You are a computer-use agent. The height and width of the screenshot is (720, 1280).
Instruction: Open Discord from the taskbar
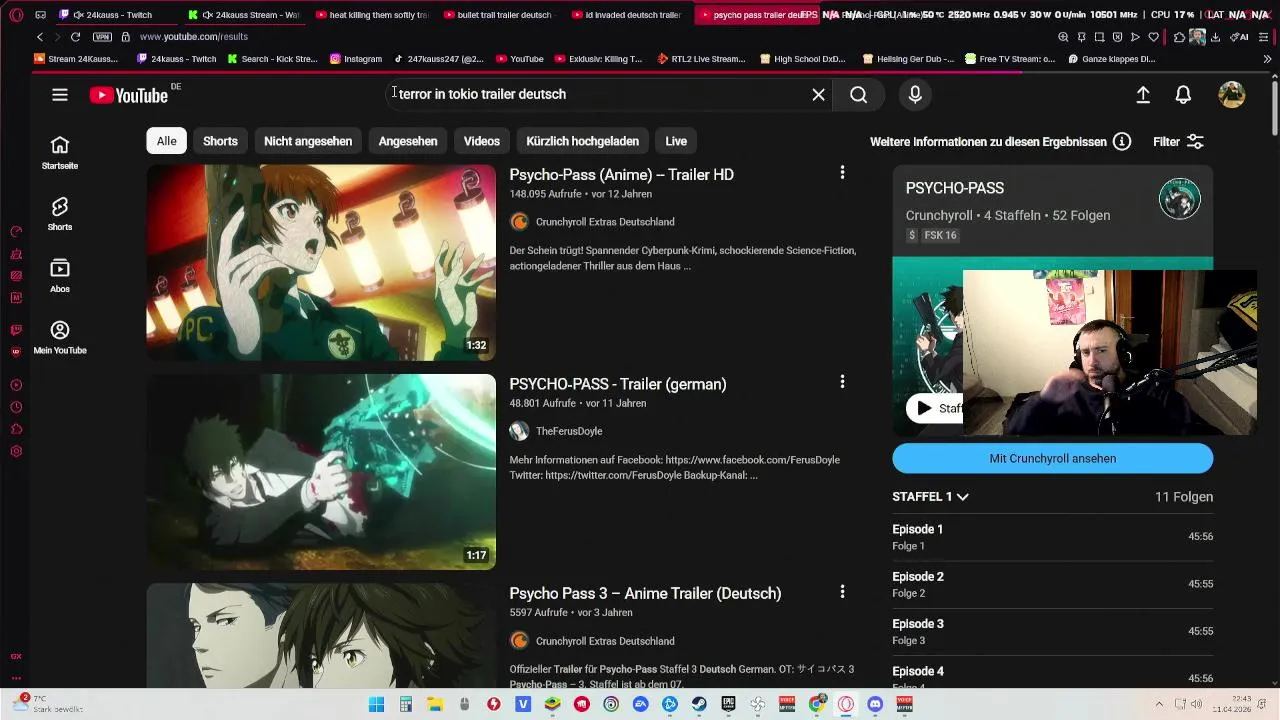[x=875, y=704]
